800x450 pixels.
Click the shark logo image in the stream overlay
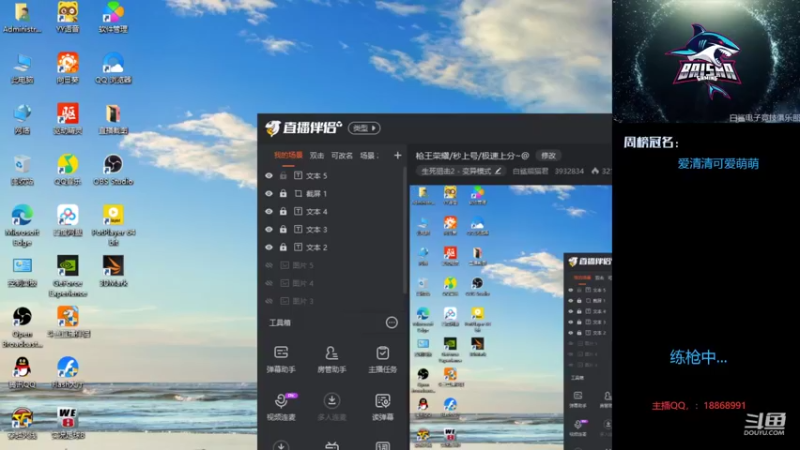tap(706, 61)
